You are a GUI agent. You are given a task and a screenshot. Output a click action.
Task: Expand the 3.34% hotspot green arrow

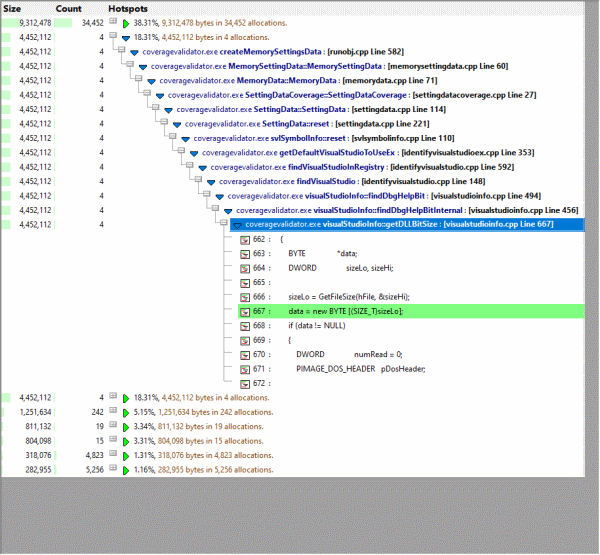(126, 427)
